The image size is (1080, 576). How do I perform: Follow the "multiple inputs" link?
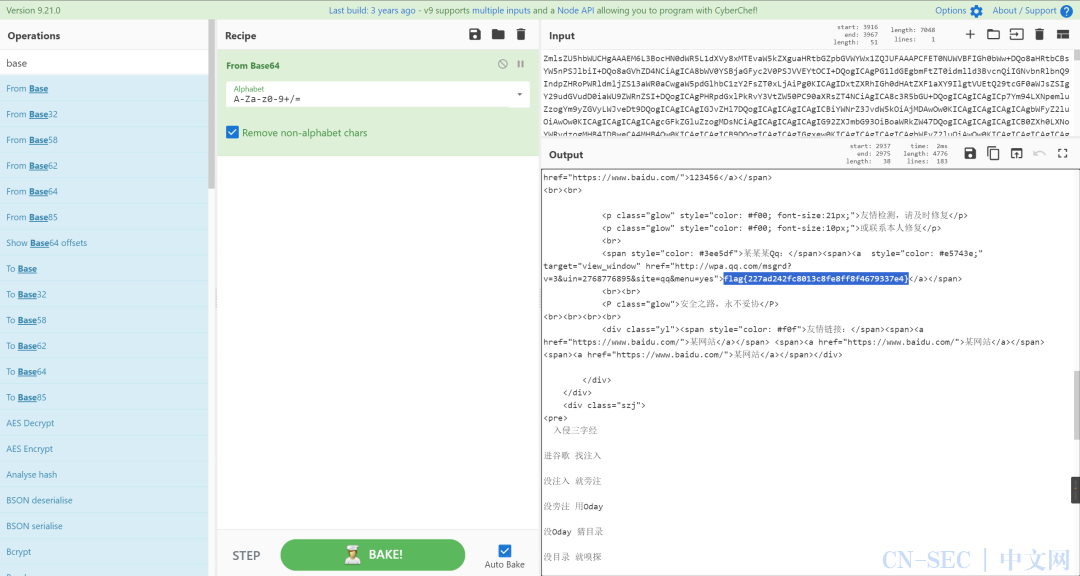click(501, 11)
